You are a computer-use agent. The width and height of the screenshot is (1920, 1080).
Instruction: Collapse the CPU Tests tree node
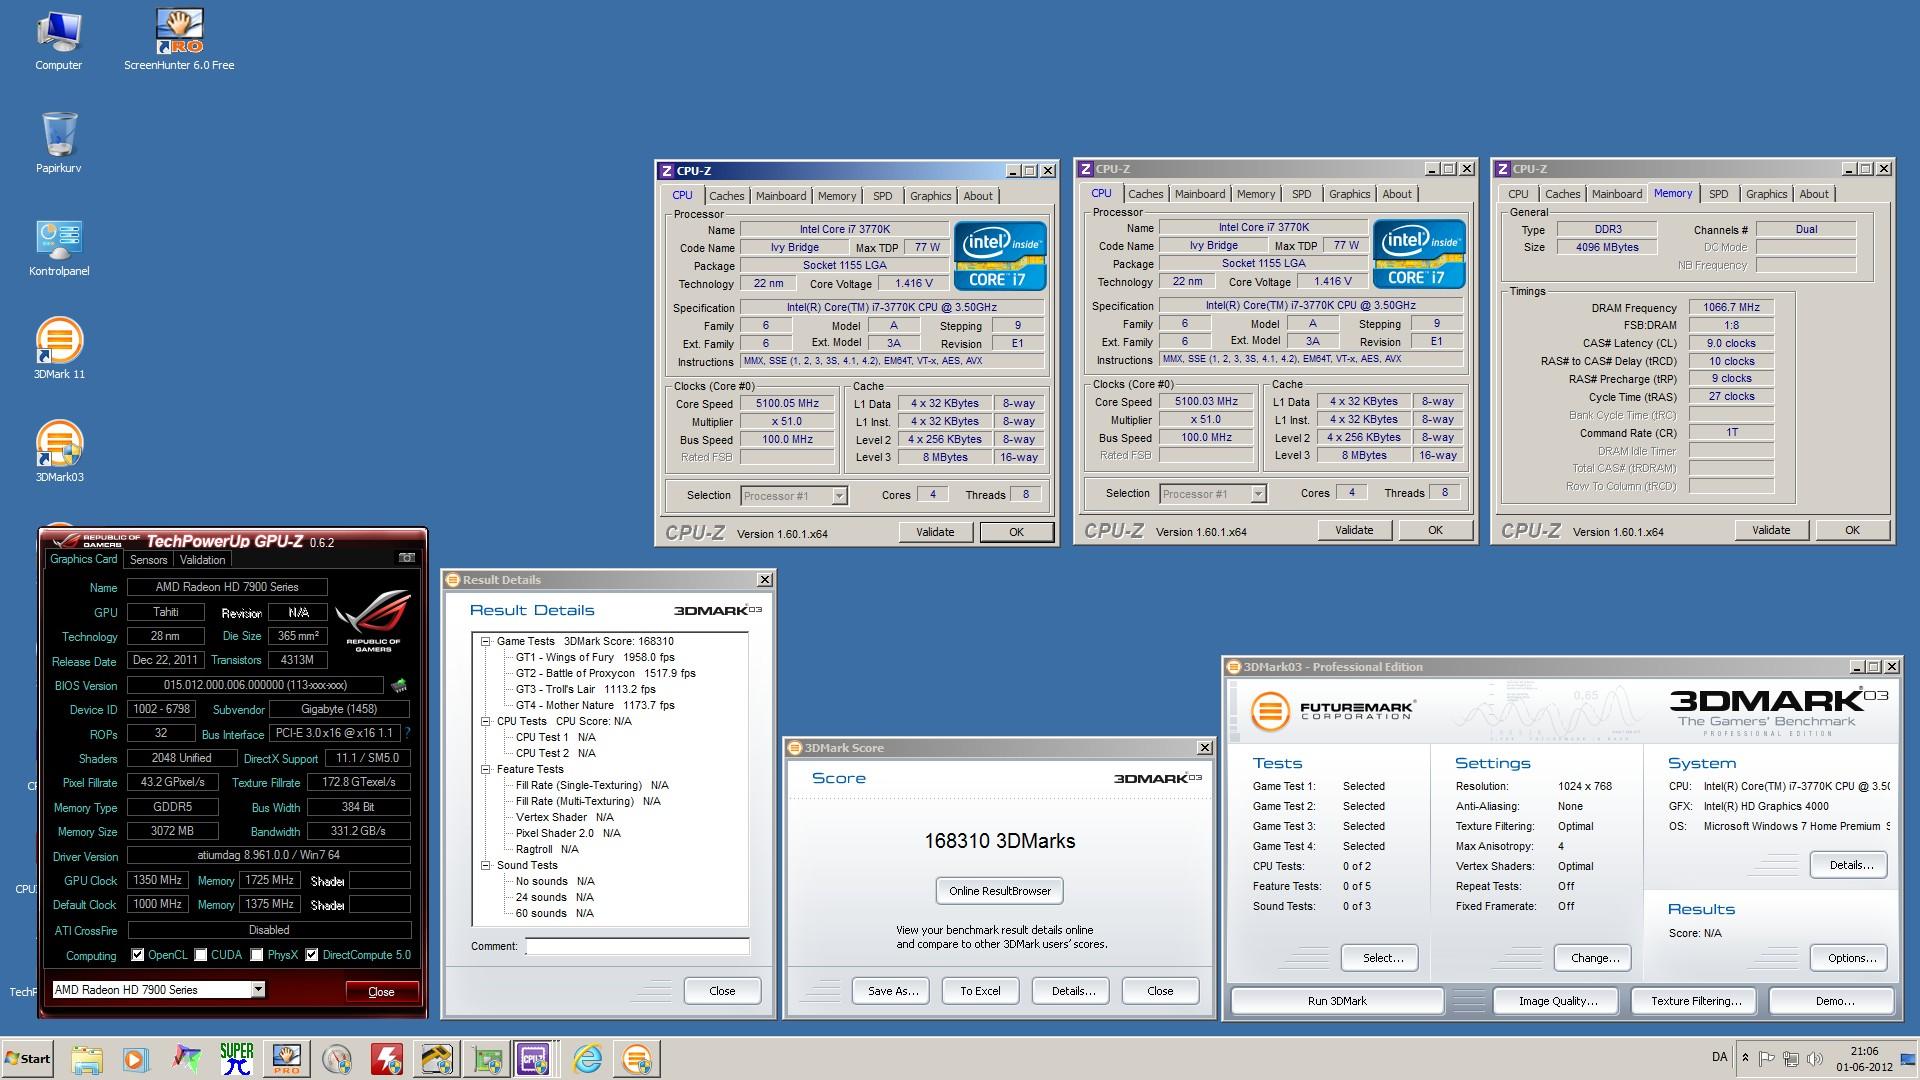point(485,721)
